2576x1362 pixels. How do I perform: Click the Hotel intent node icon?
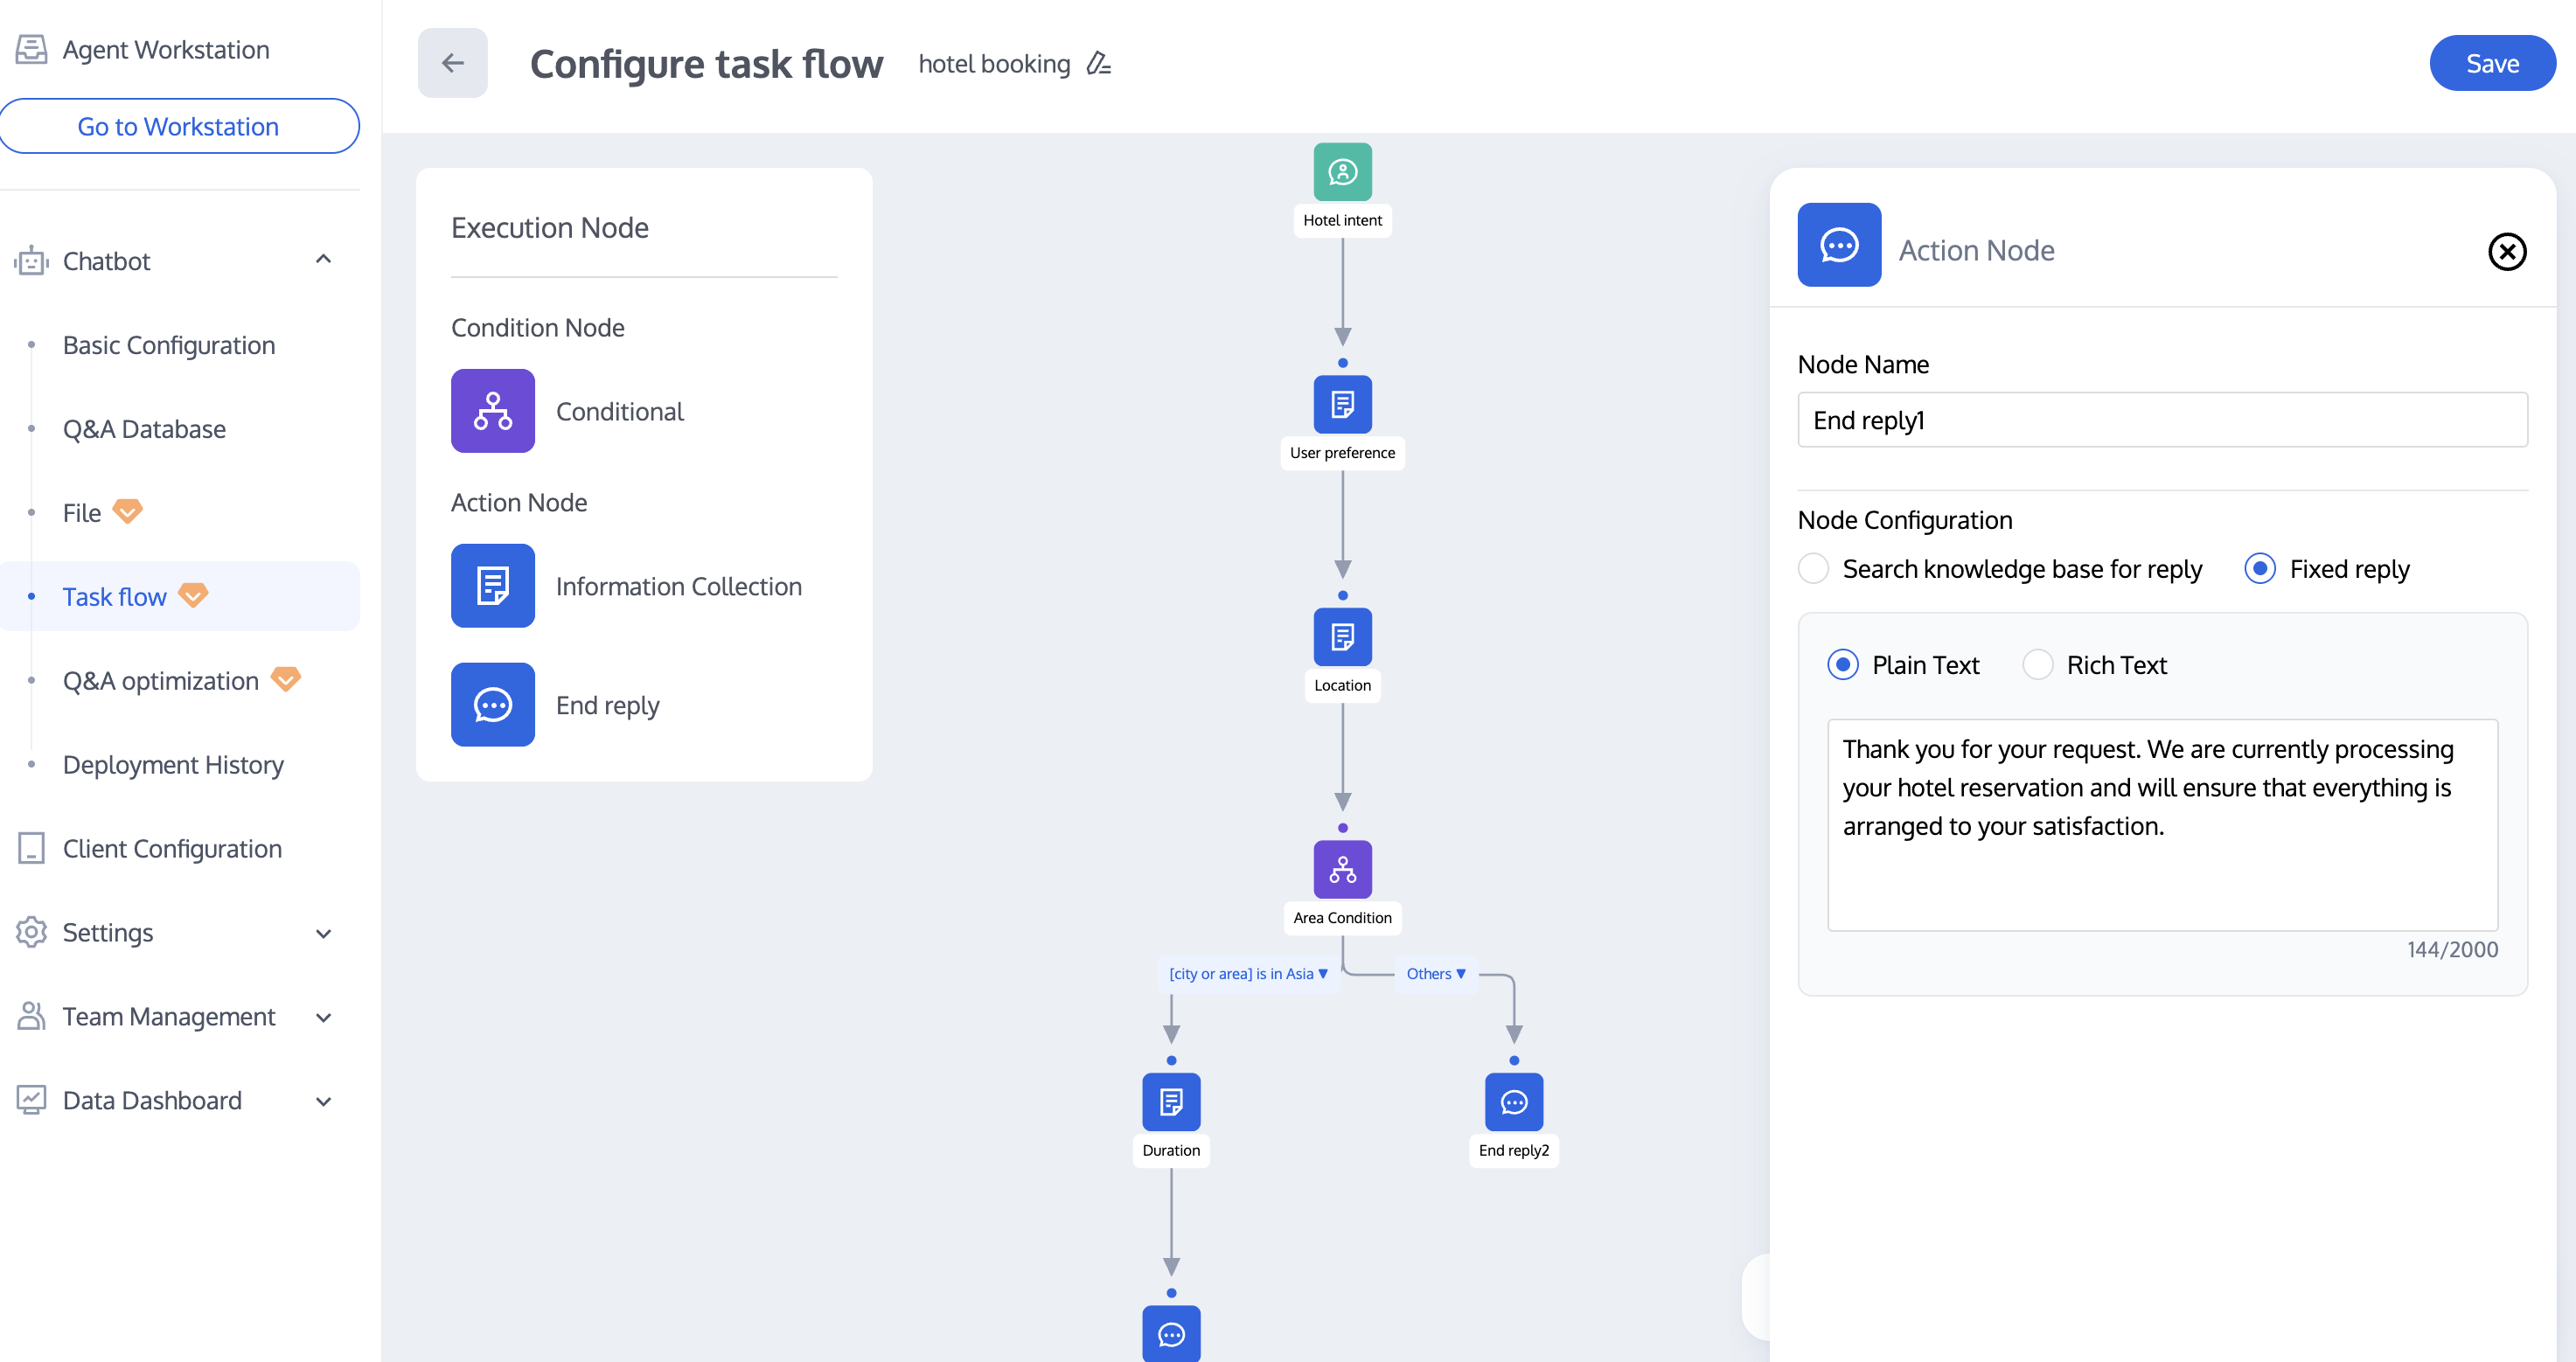(1342, 172)
